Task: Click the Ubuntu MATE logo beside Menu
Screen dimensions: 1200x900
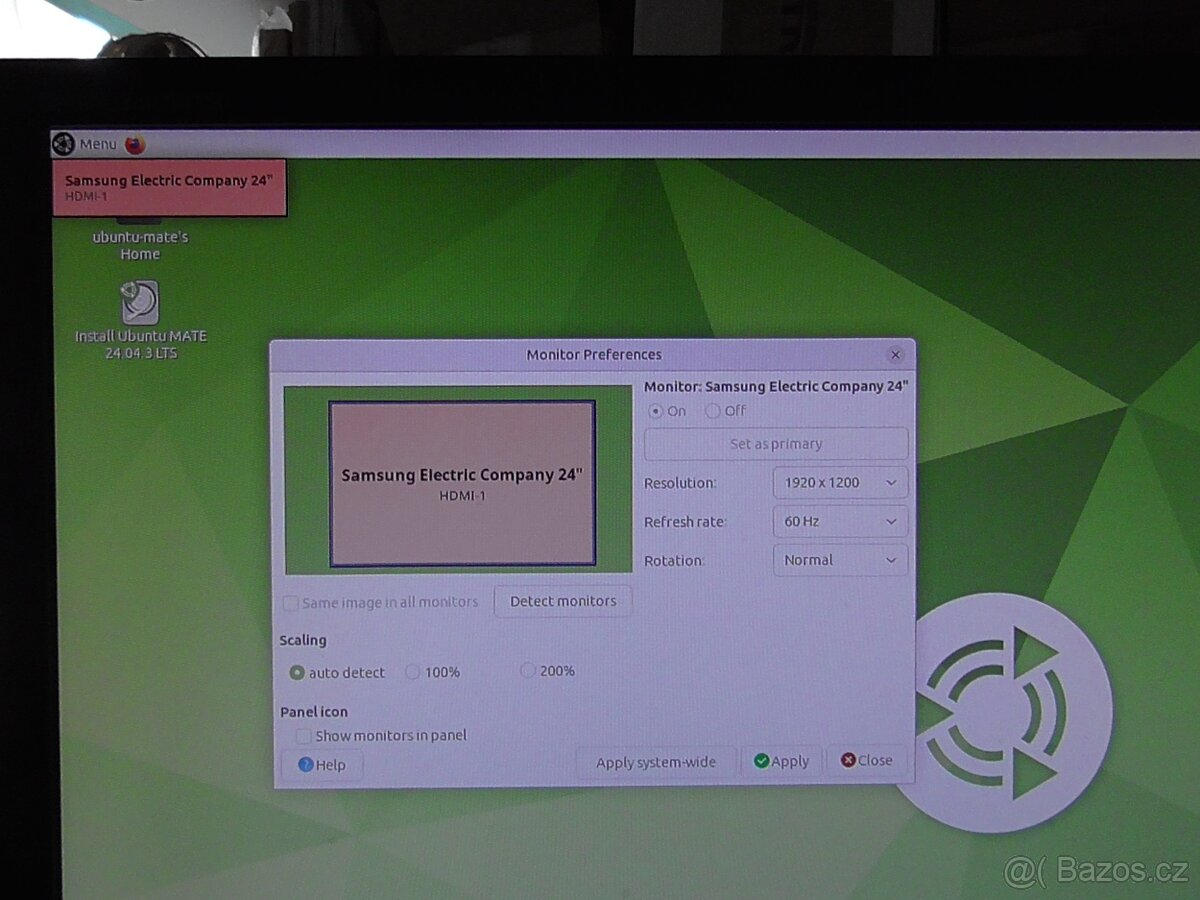Action: [x=63, y=144]
